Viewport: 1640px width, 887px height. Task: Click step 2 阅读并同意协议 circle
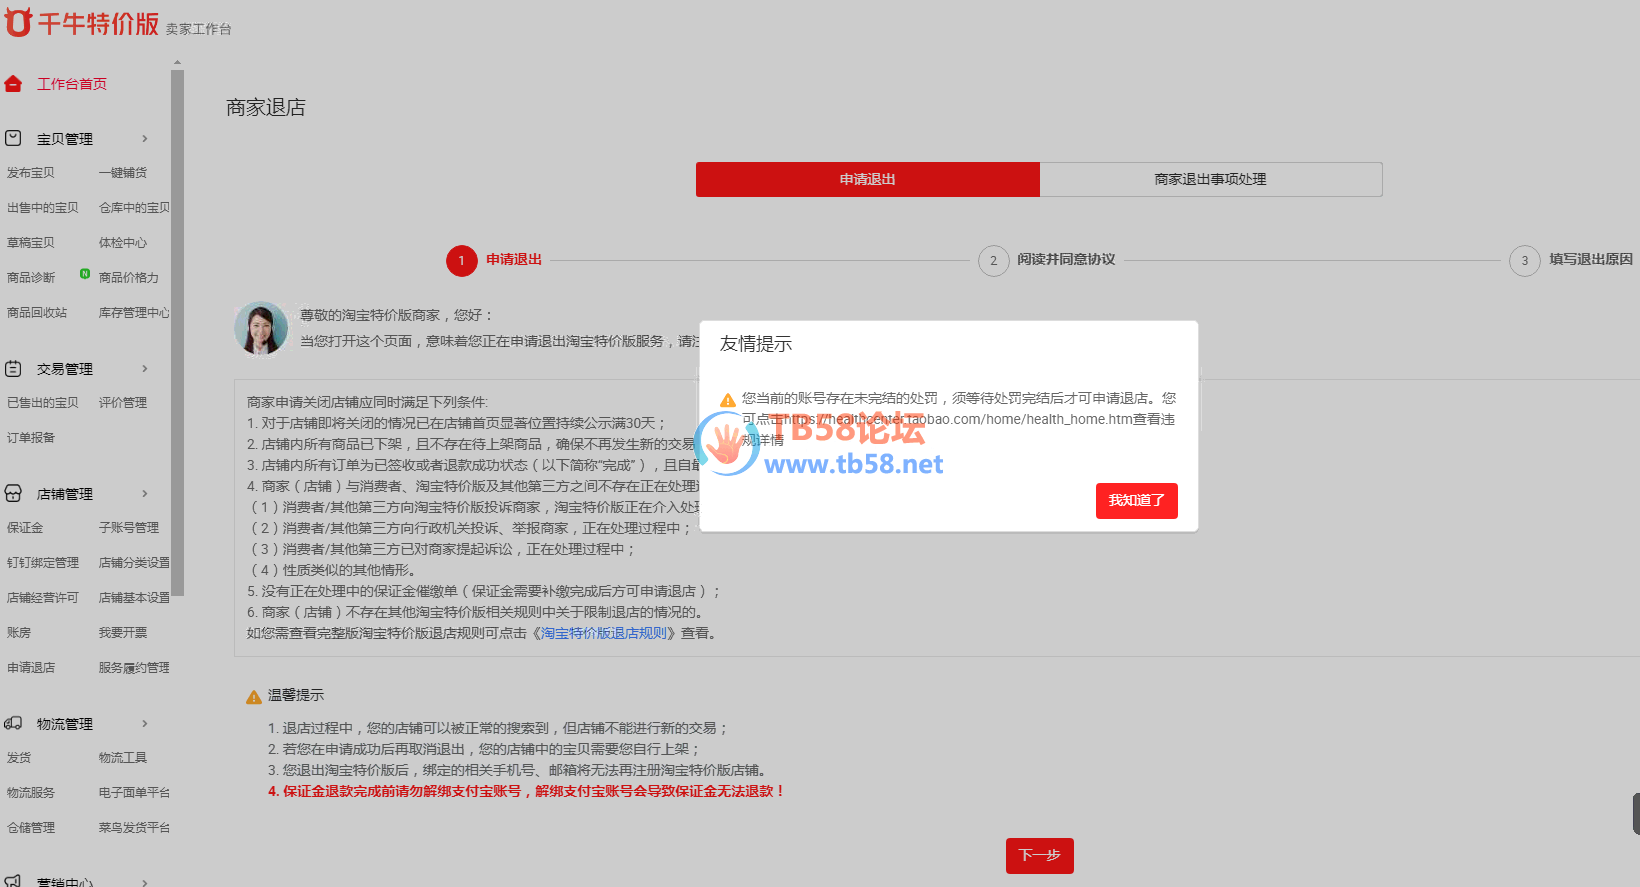(993, 260)
